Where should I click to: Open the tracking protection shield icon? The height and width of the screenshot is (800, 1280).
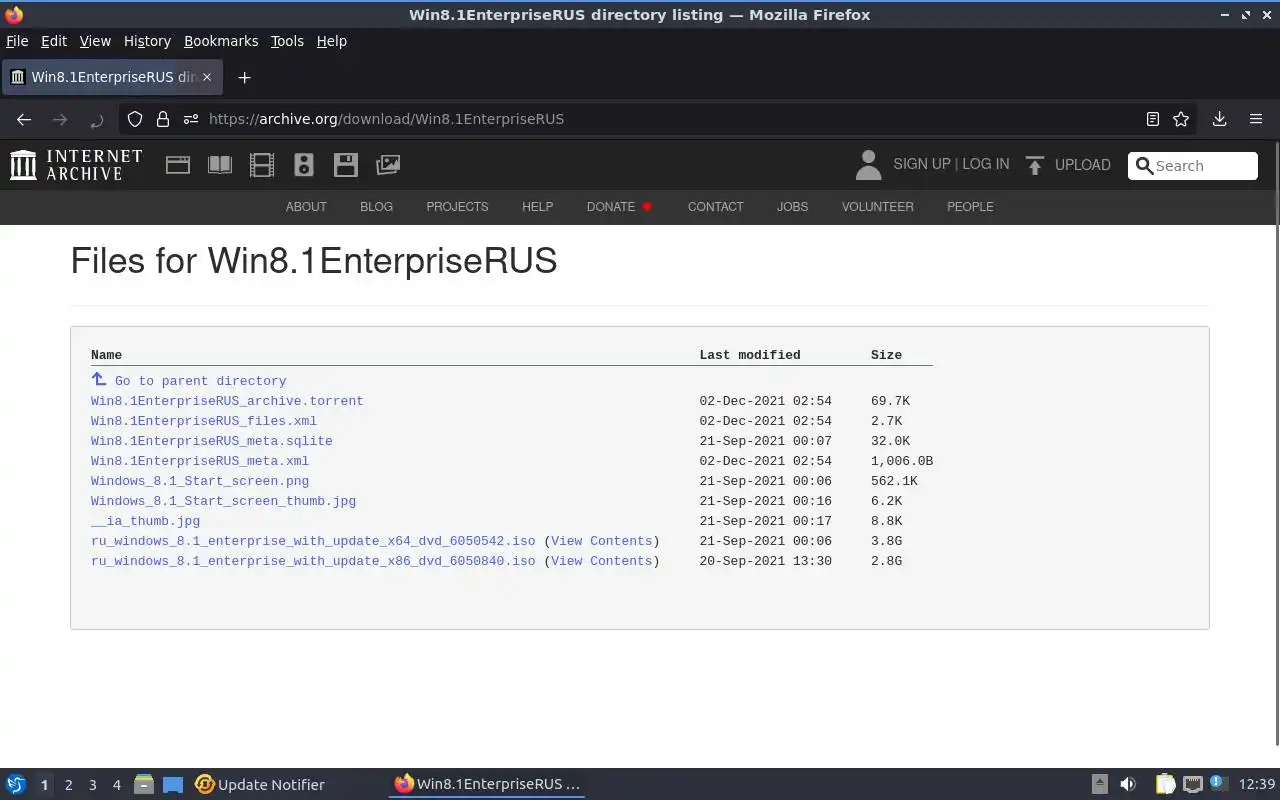click(x=135, y=119)
